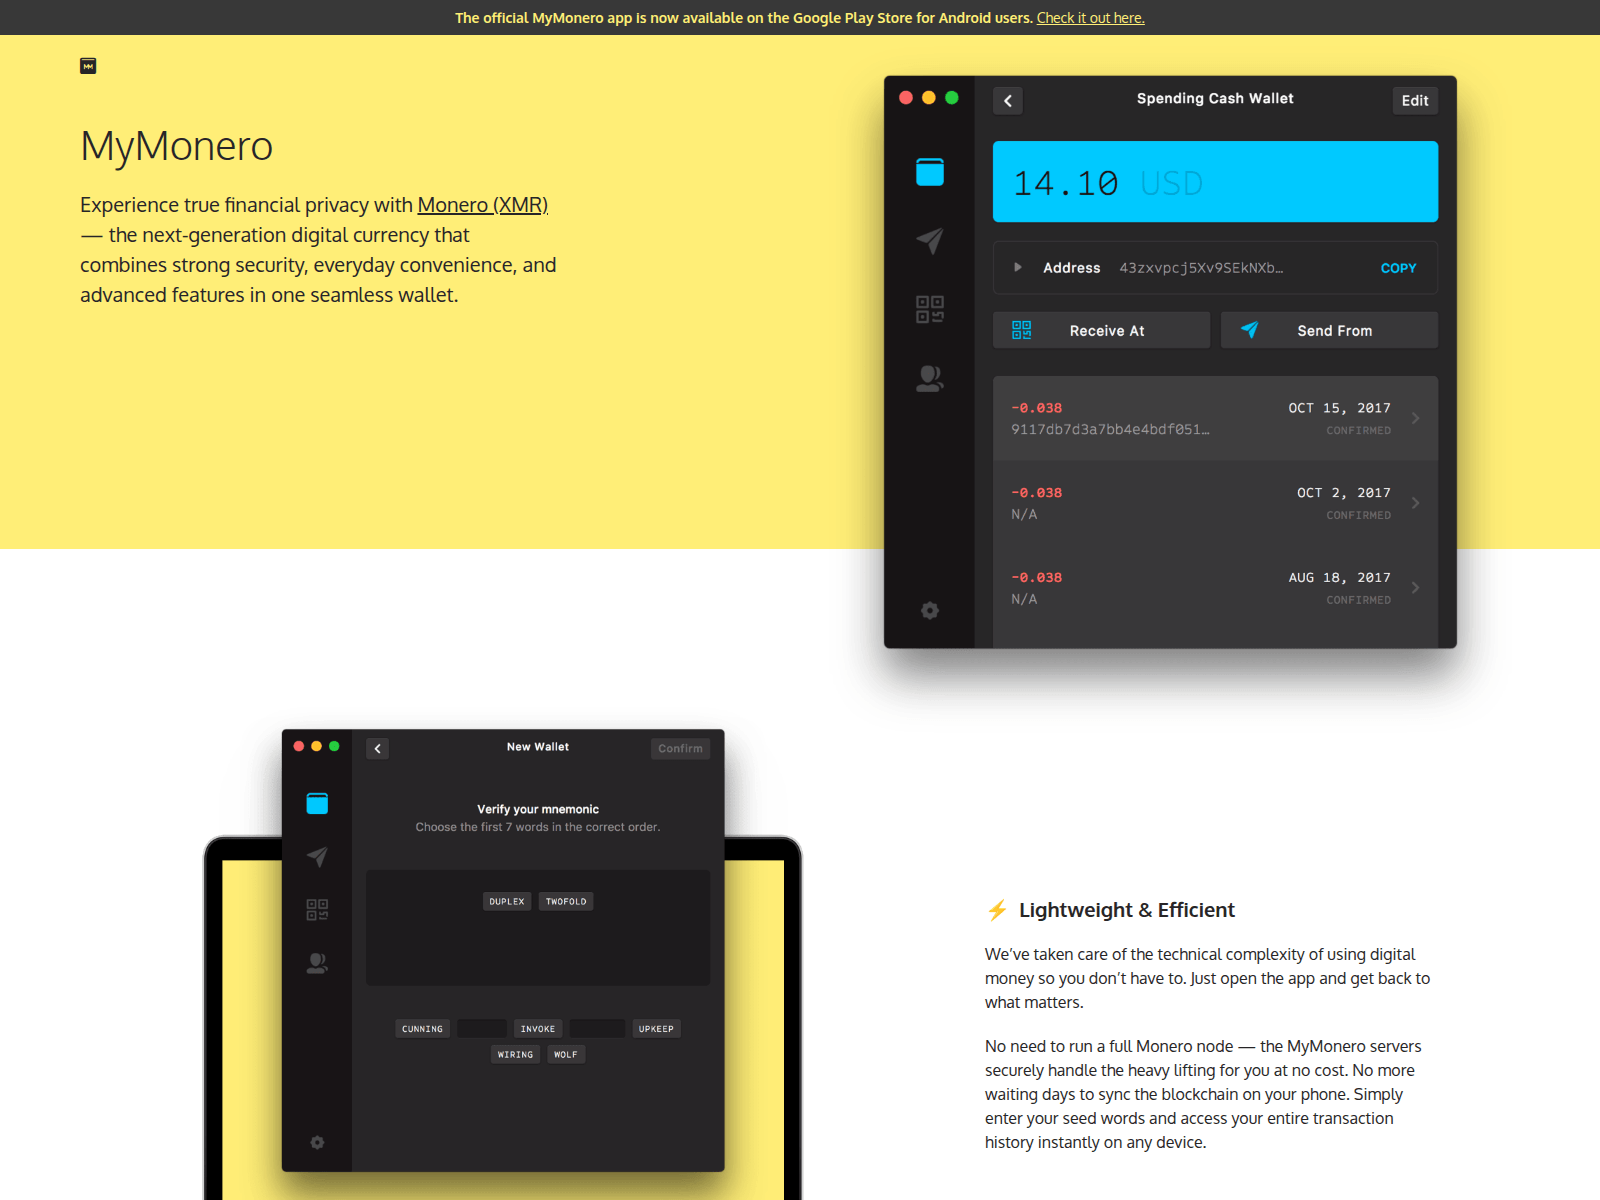Screen dimensions: 1600x1200
Task: Click the yellow minimize dot on Spending Cash Wallet window
Action: pos(929,97)
